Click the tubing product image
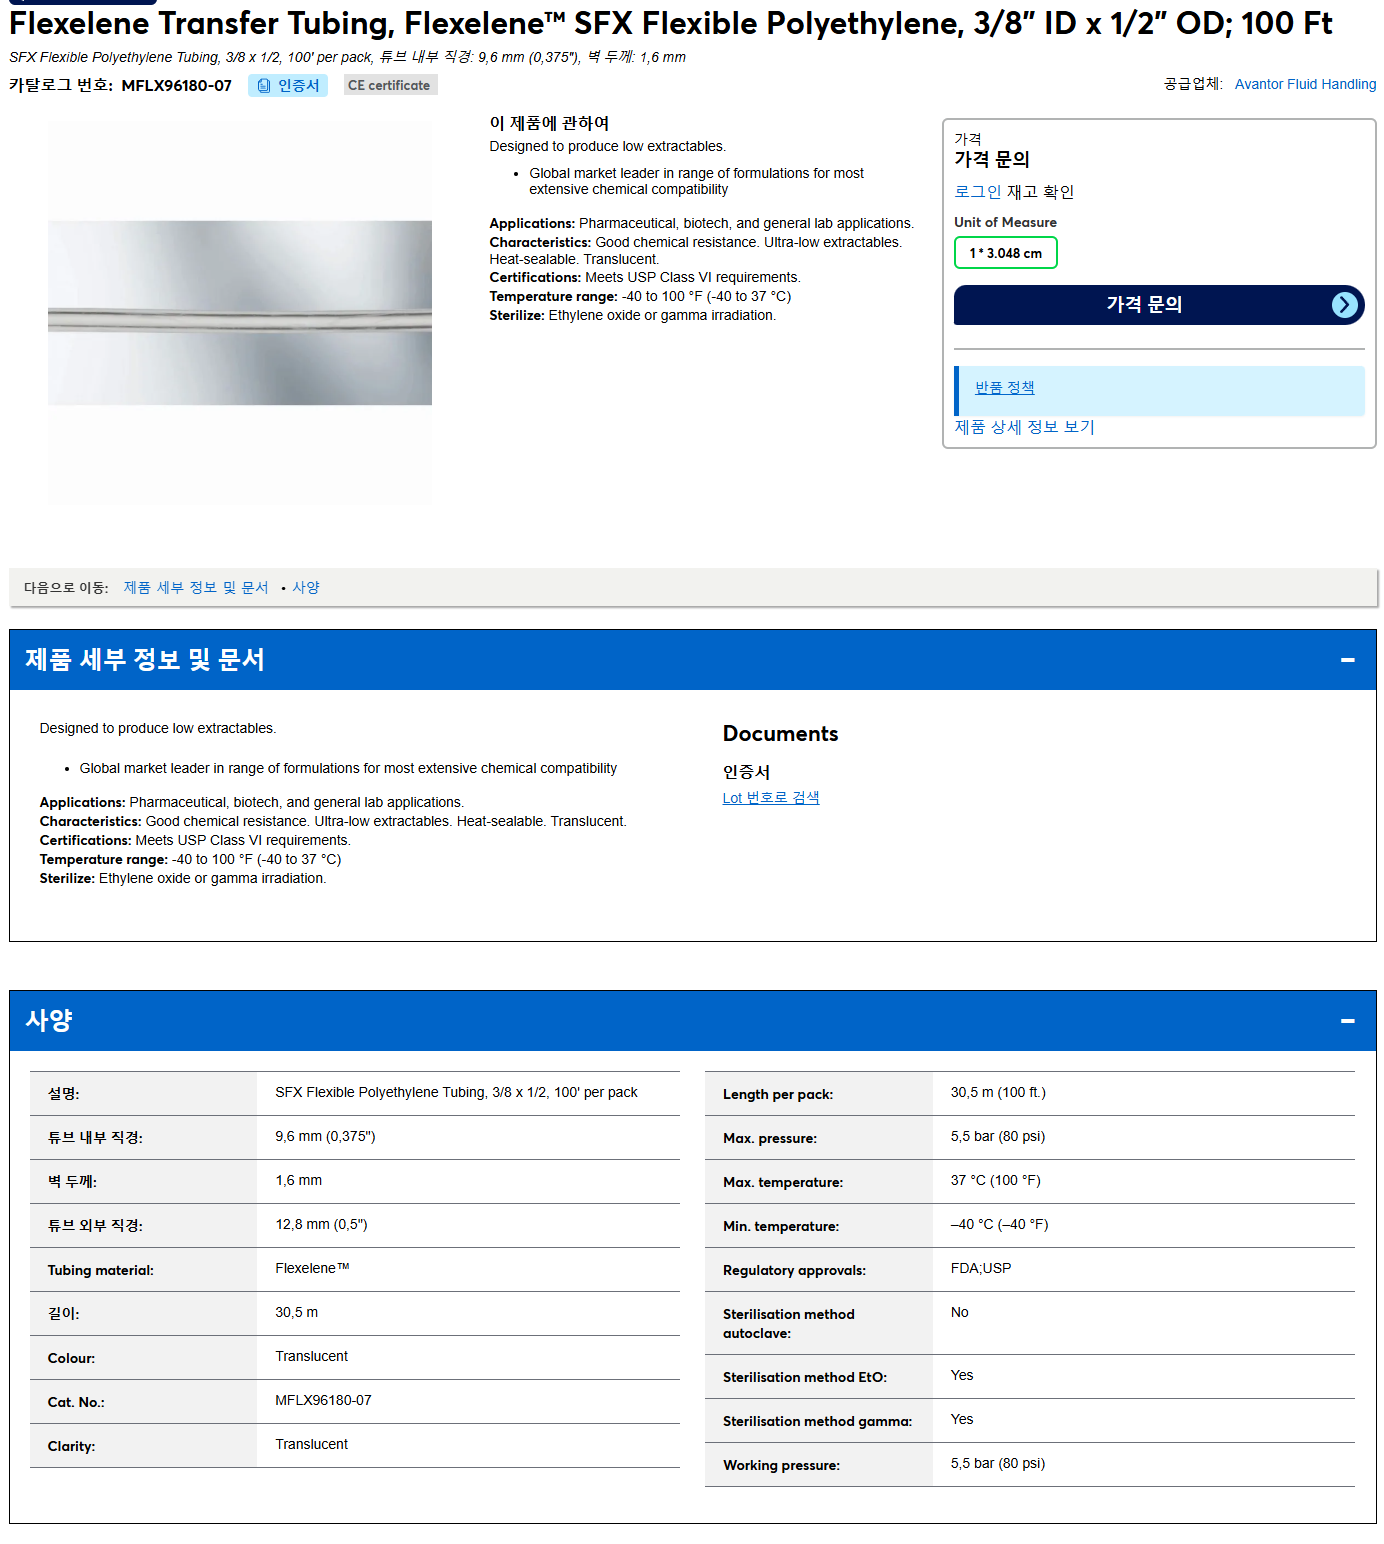The width and height of the screenshot is (1384, 1544). [240, 312]
